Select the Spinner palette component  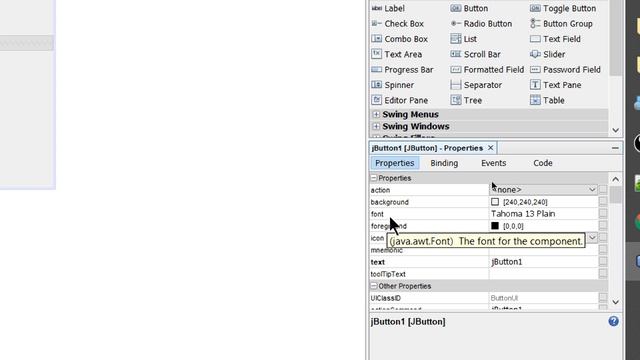tap(392, 85)
